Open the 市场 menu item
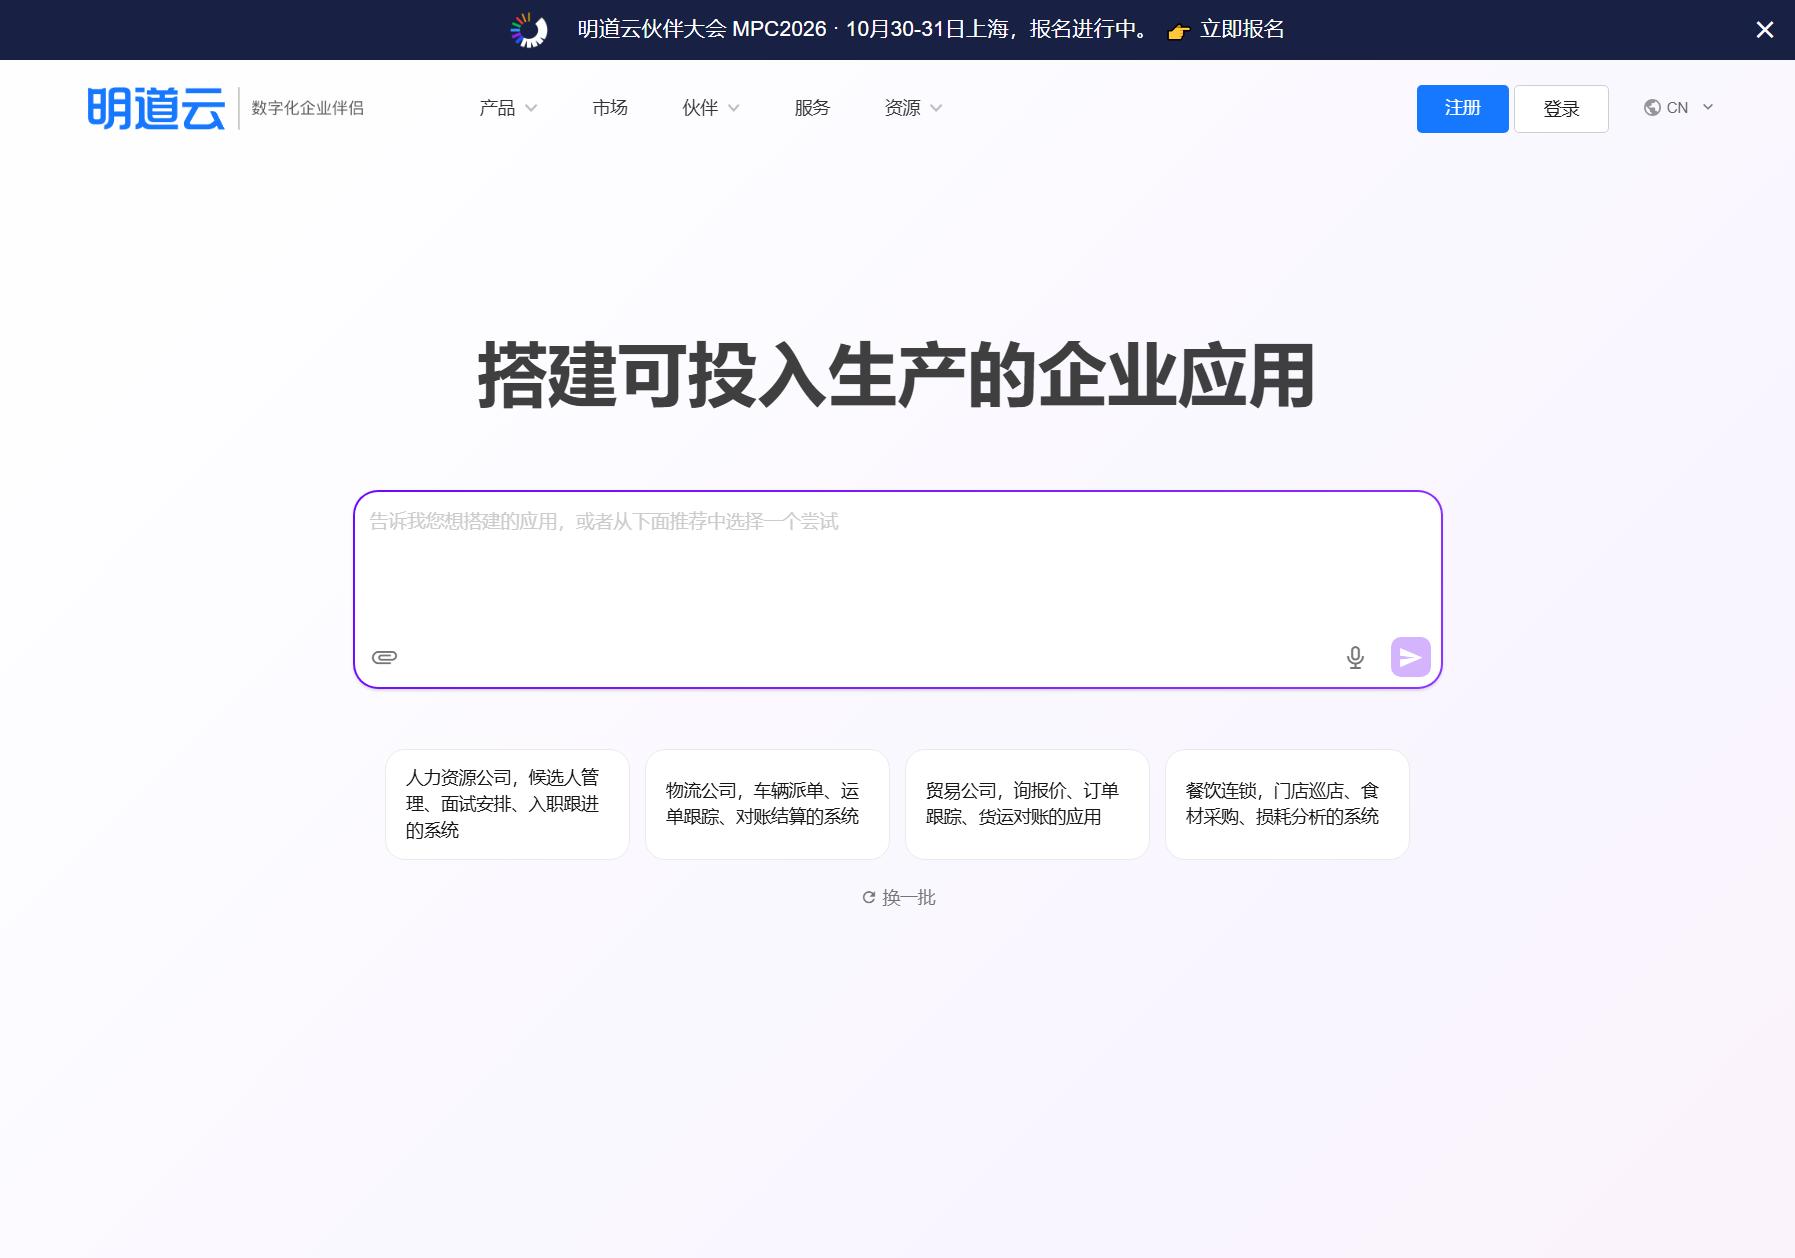The width and height of the screenshot is (1795, 1258). click(x=610, y=108)
